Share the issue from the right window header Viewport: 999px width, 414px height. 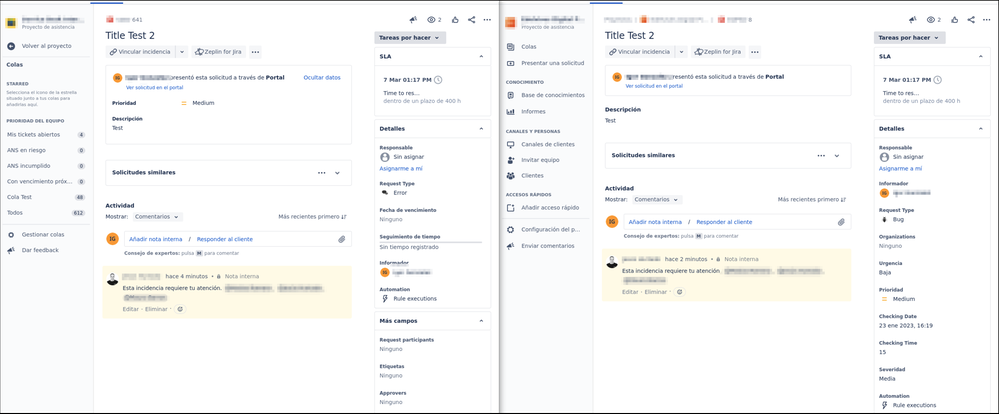click(x=971, y=20)
